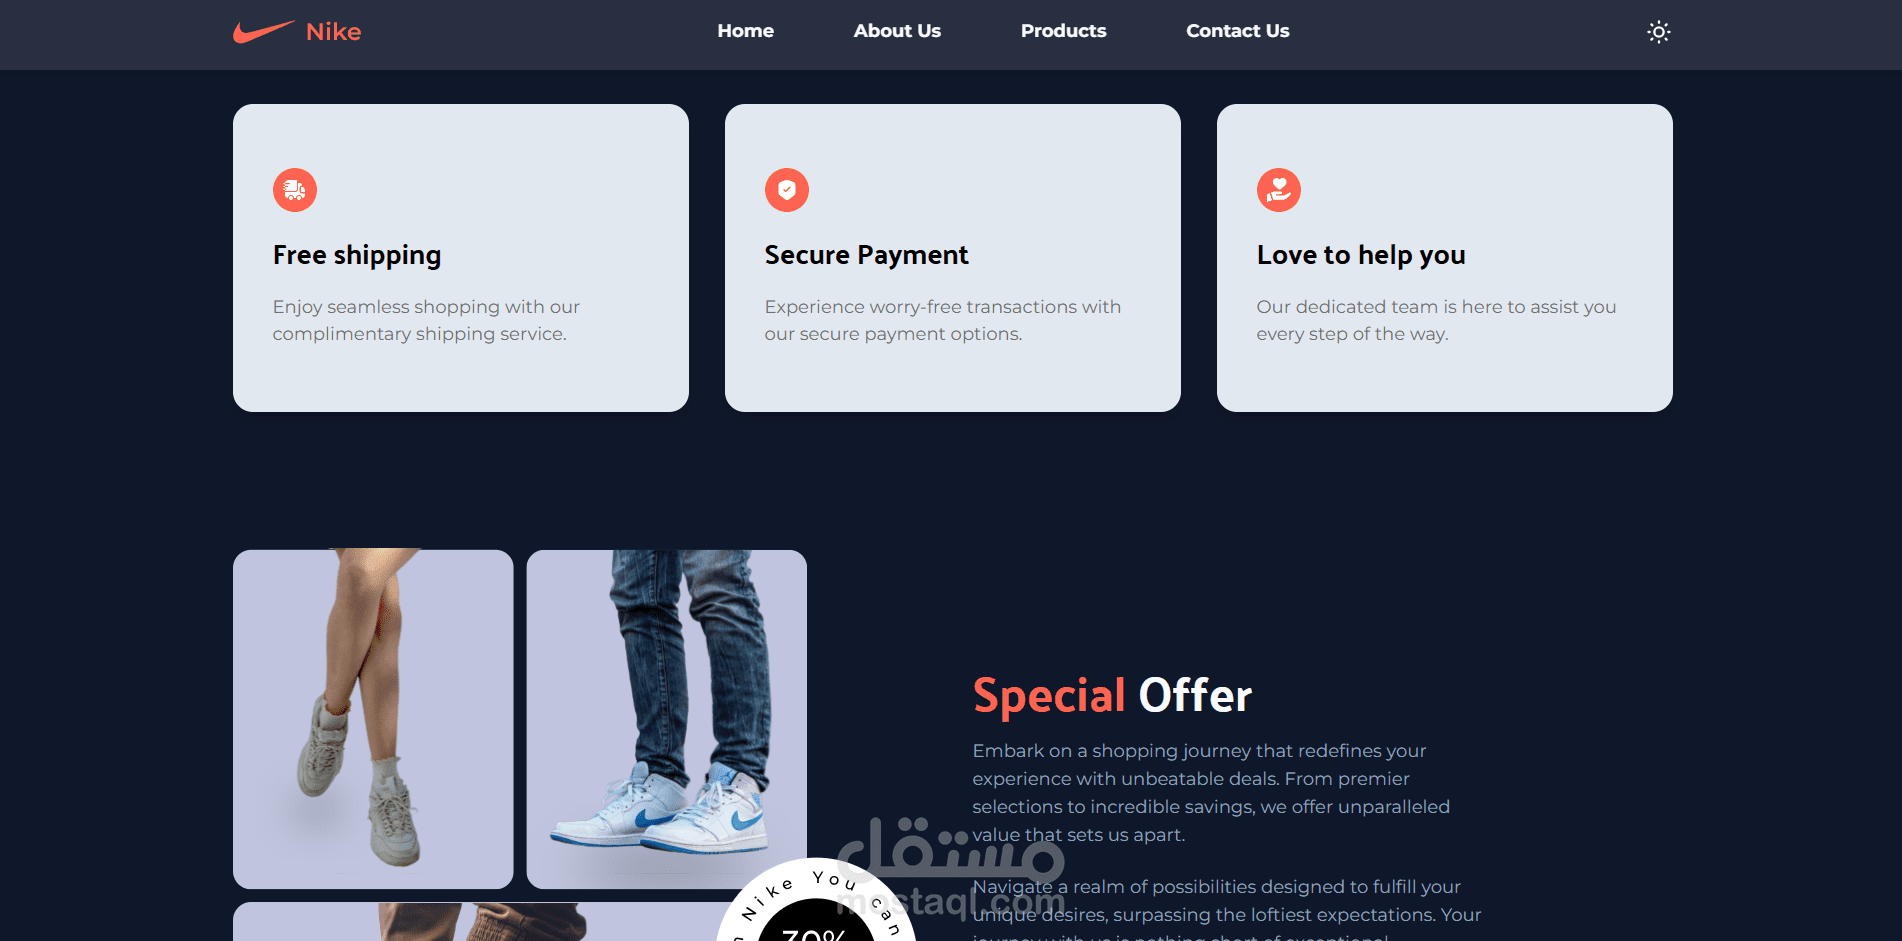
Task: Click the Special Offer heading
Action: (x=1112, y=696)
